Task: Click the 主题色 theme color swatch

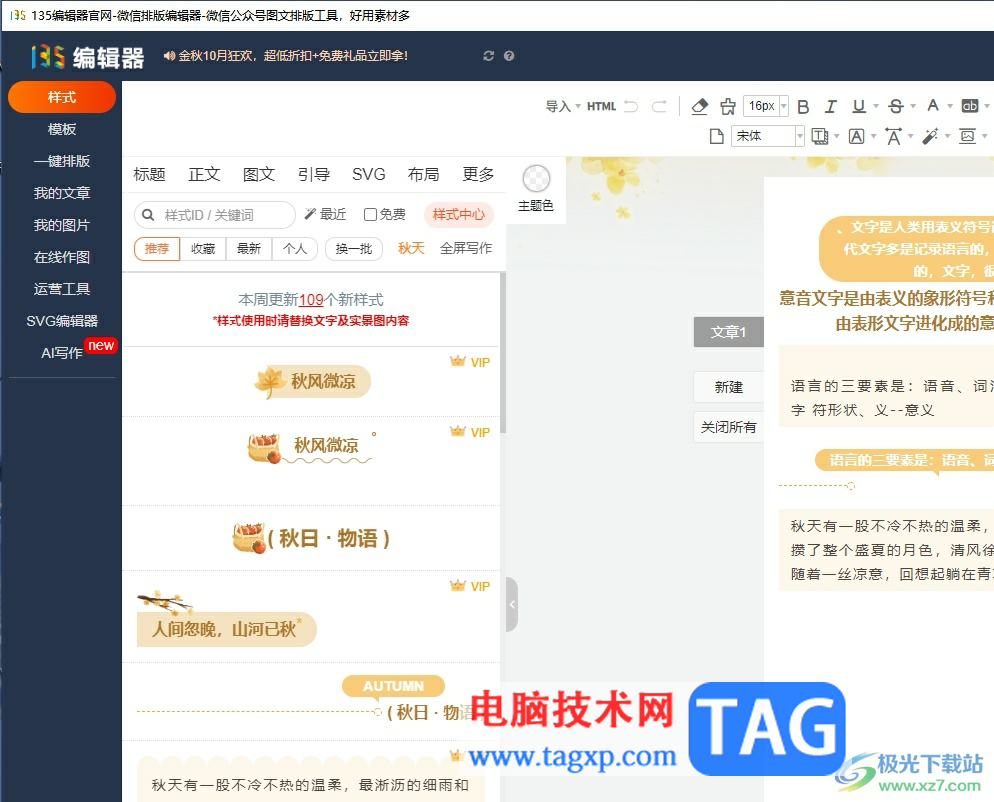Action: (x=536, y=179)
